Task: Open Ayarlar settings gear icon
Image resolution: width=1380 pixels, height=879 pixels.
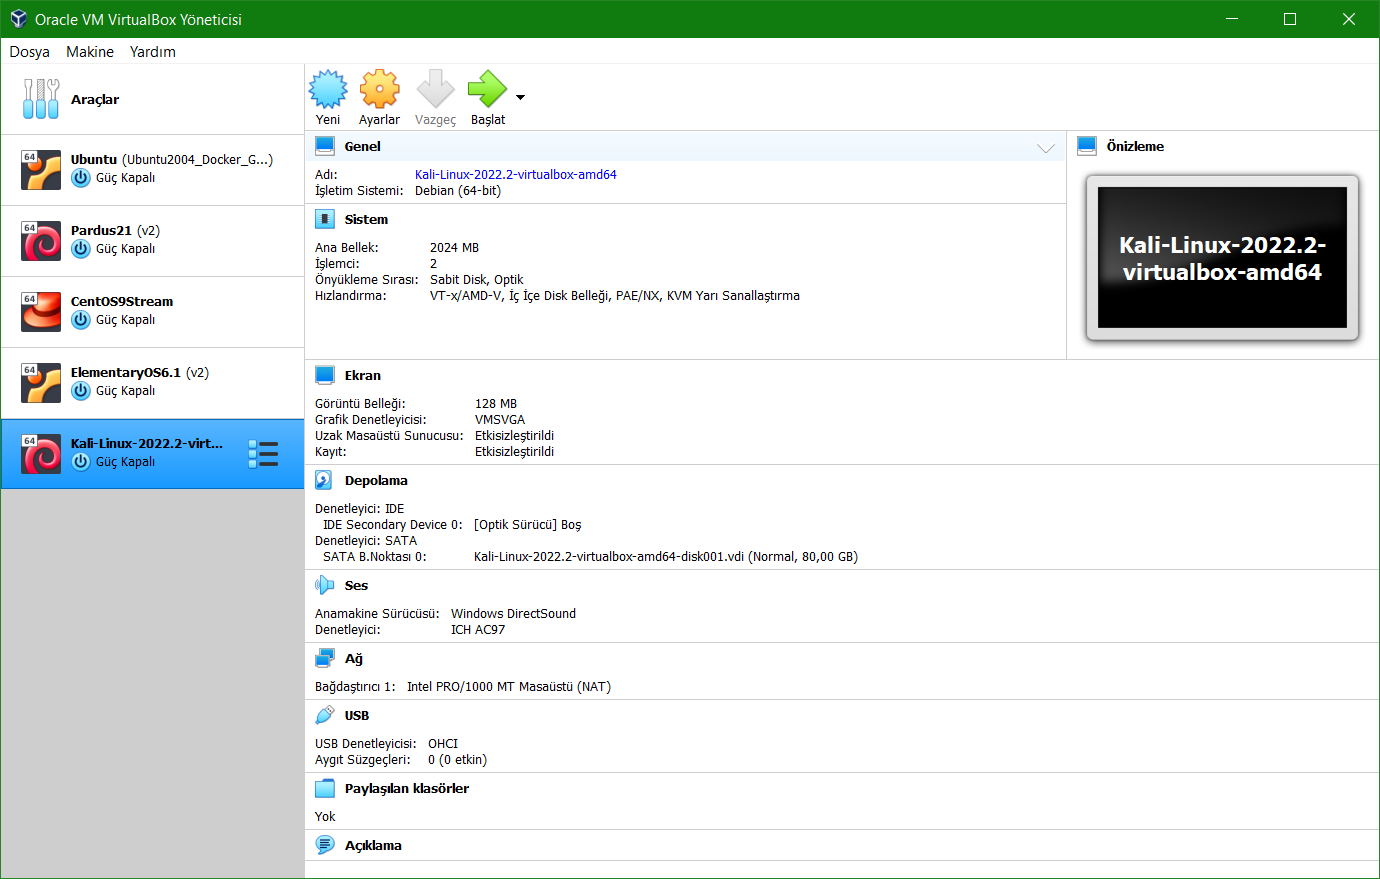Action: (x=380, y=89)
